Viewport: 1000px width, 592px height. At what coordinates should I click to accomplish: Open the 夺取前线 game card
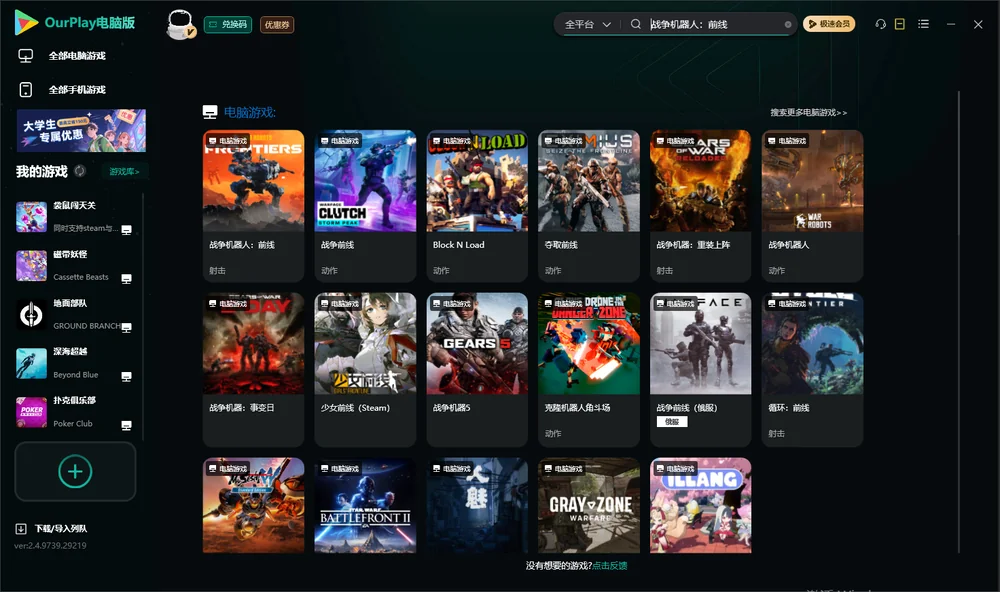tap(589, 206)
